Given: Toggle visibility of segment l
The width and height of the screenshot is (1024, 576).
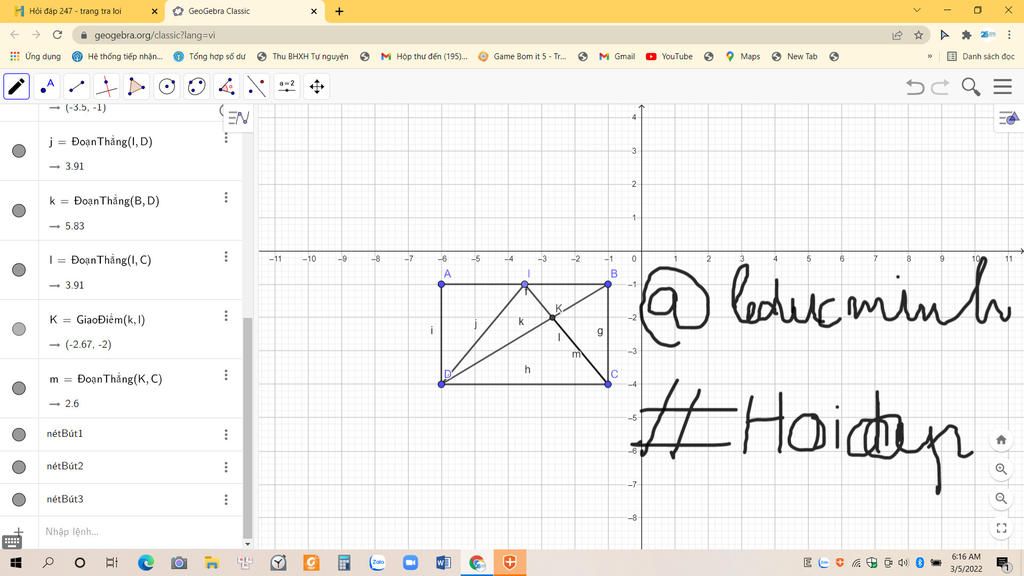Looking at the screenshot, I should click(x=19, y=270).
